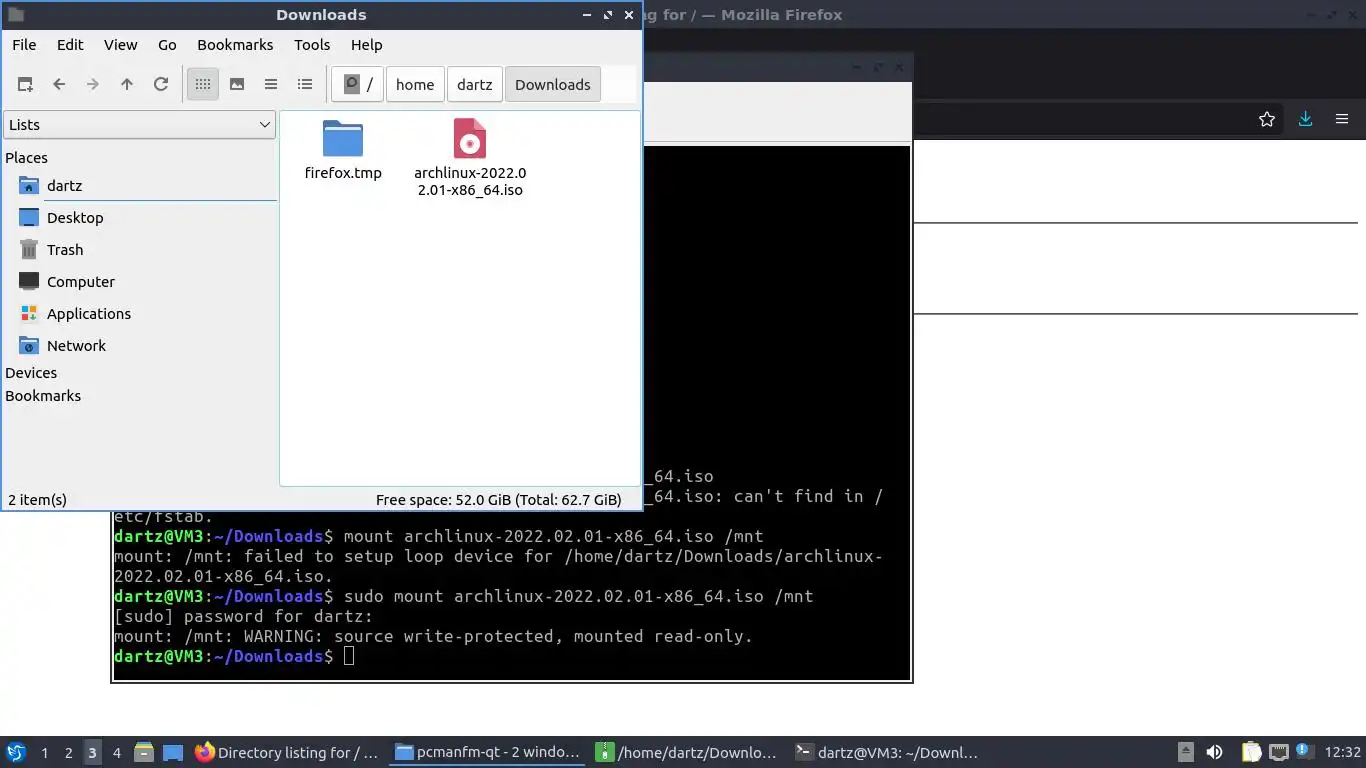This screenshot has width=1366, height=768.
Task: Click the file manager window menu icon
Action: [16, 15]
